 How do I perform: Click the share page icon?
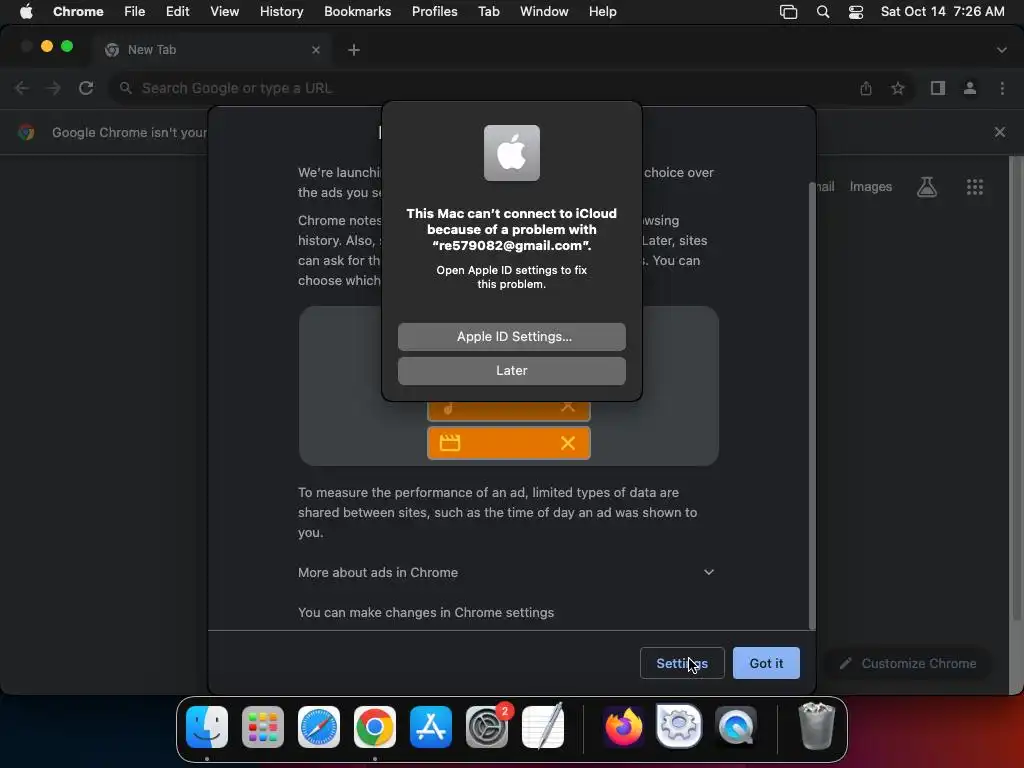point(866,88)
